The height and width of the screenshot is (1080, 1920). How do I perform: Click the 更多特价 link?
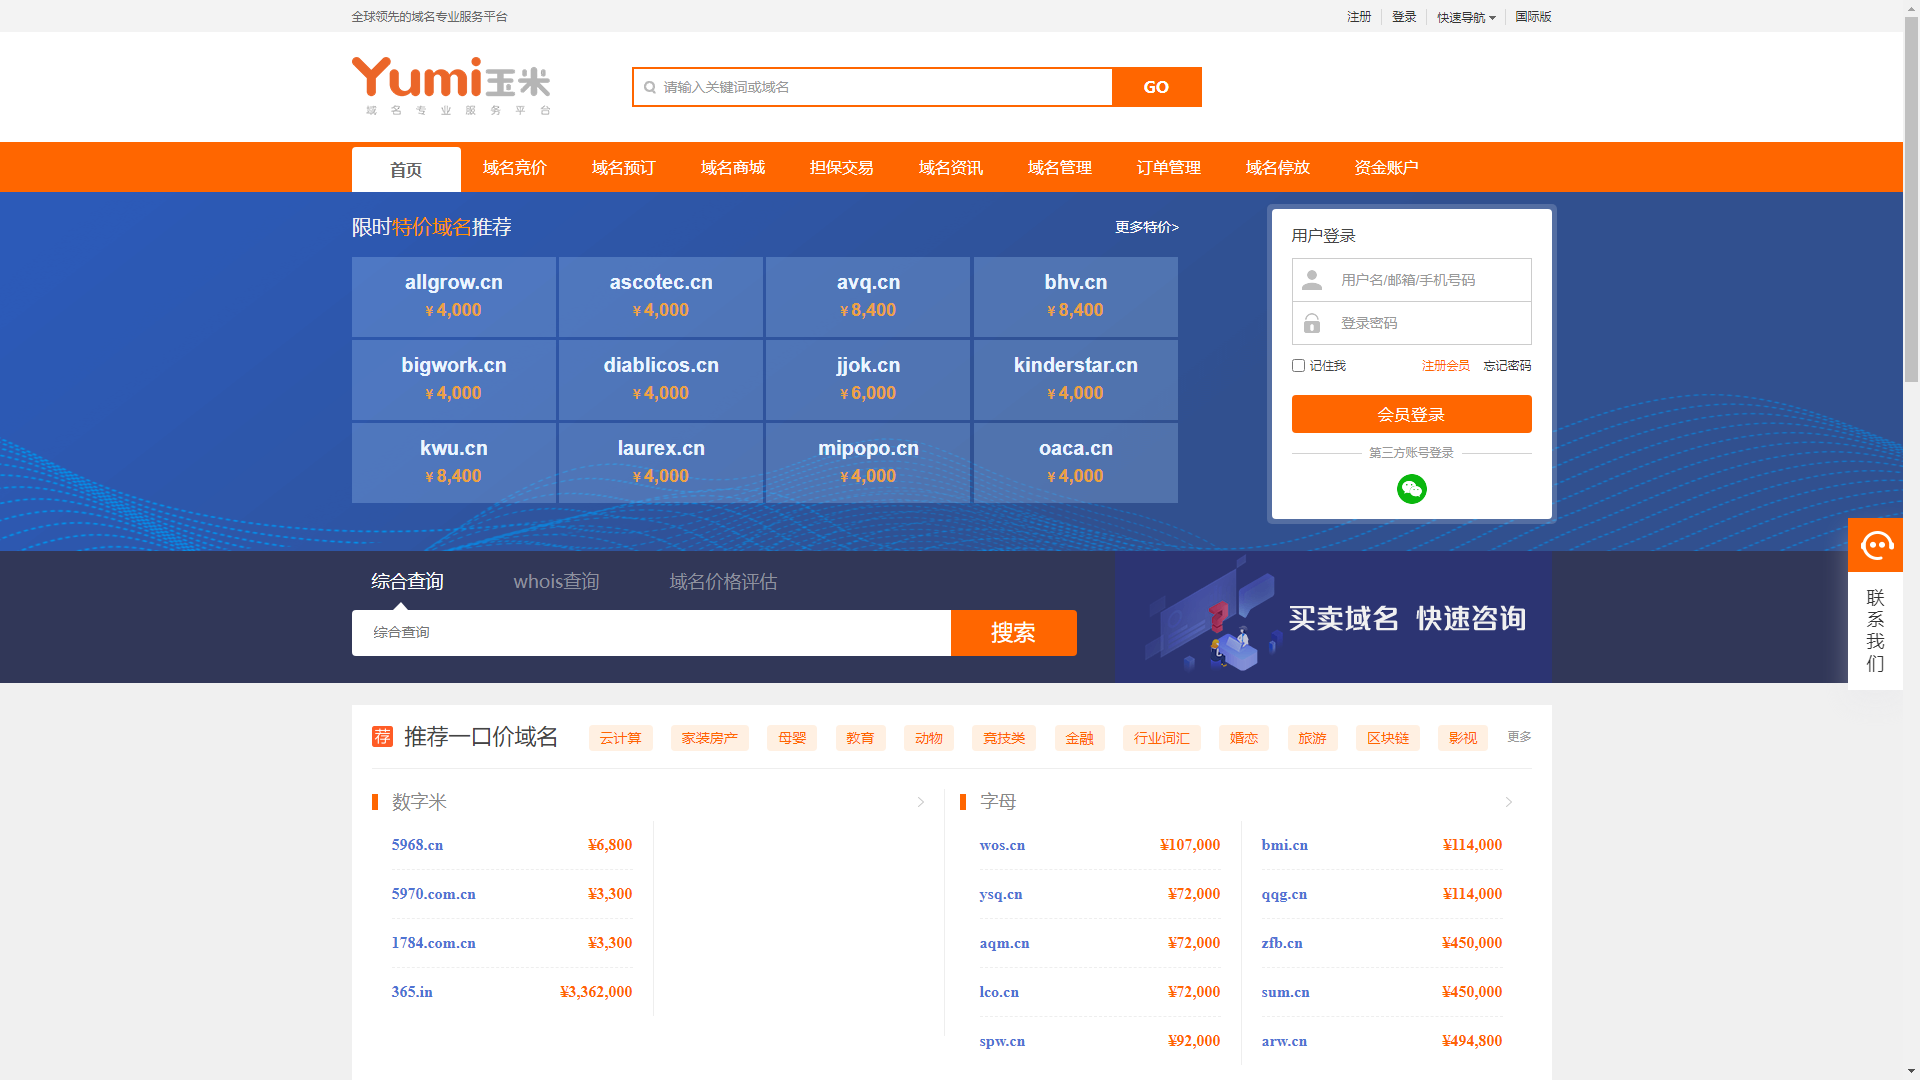click(x=1147, y=228)
